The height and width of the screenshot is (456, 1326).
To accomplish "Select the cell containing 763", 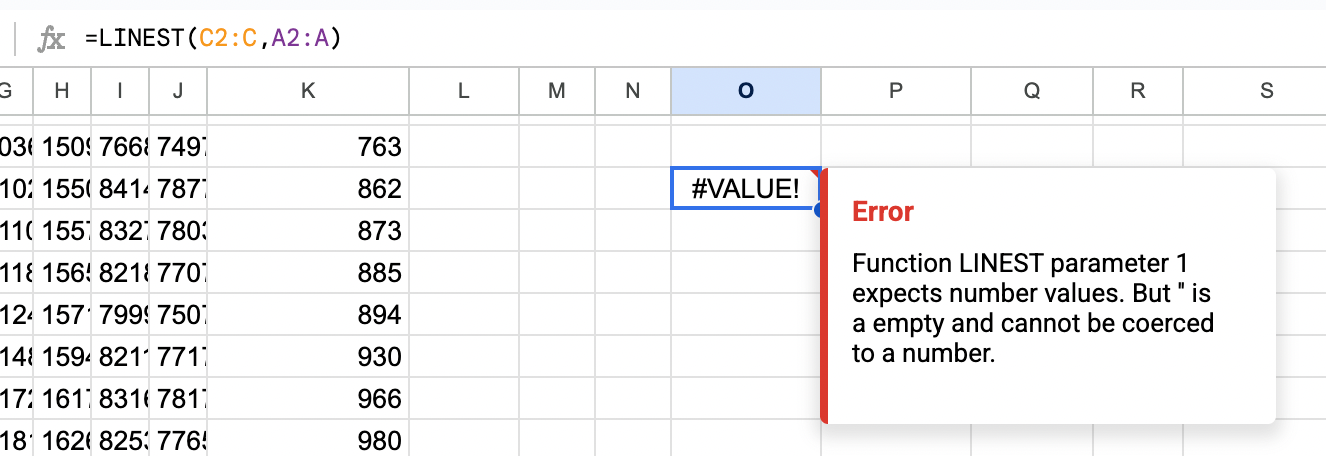I will point(308,147).
